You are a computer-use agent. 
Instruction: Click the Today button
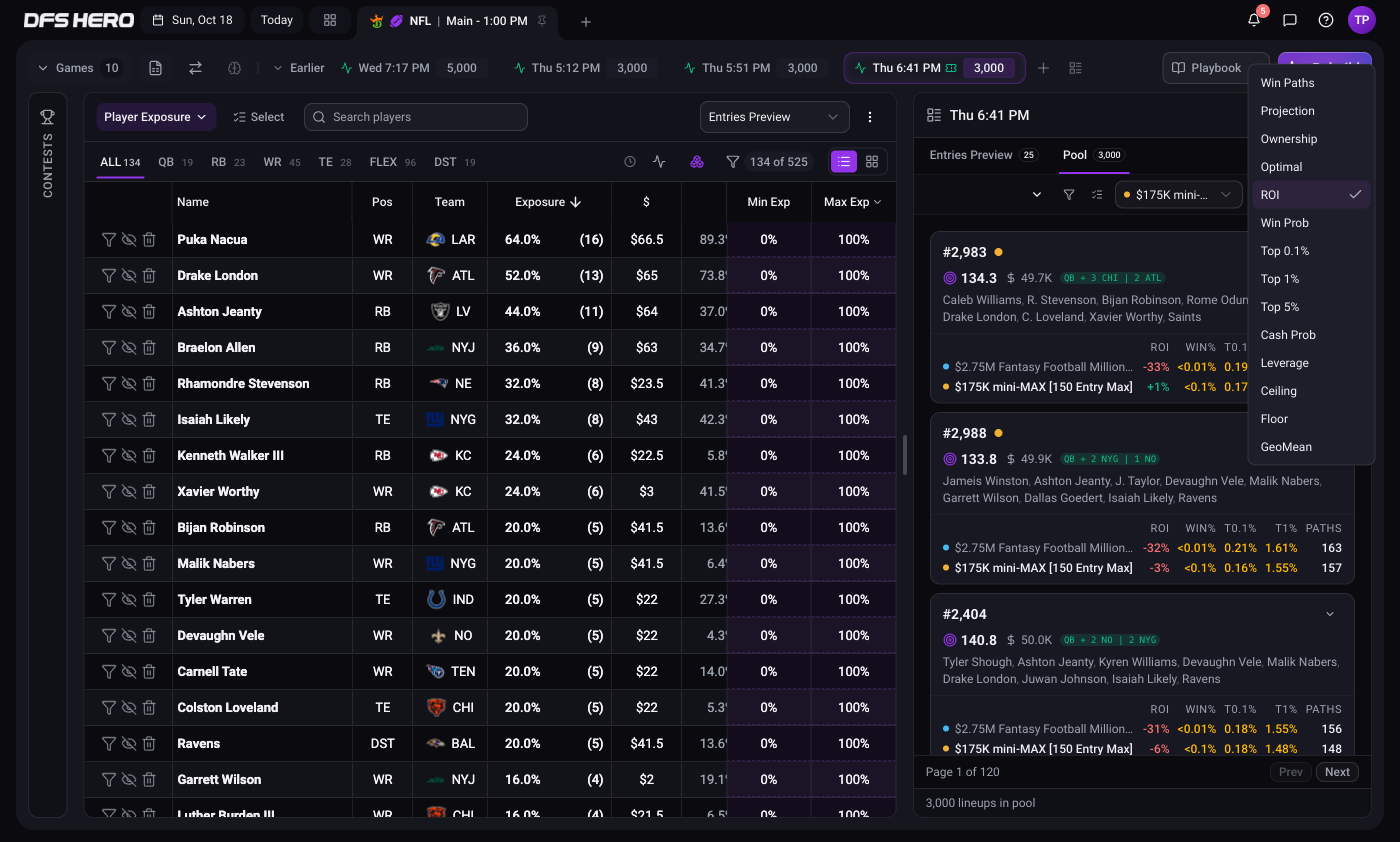(x=276, y=20)
